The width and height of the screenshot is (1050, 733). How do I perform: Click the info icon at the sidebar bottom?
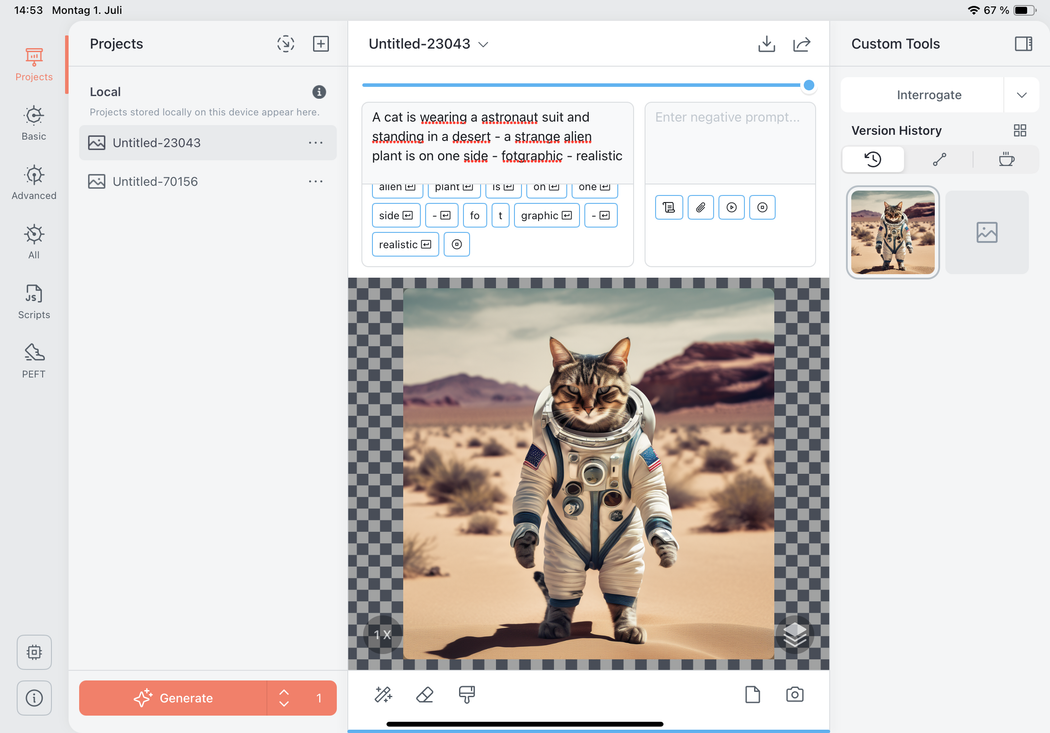pyautogui.click(x=34, y=698)
